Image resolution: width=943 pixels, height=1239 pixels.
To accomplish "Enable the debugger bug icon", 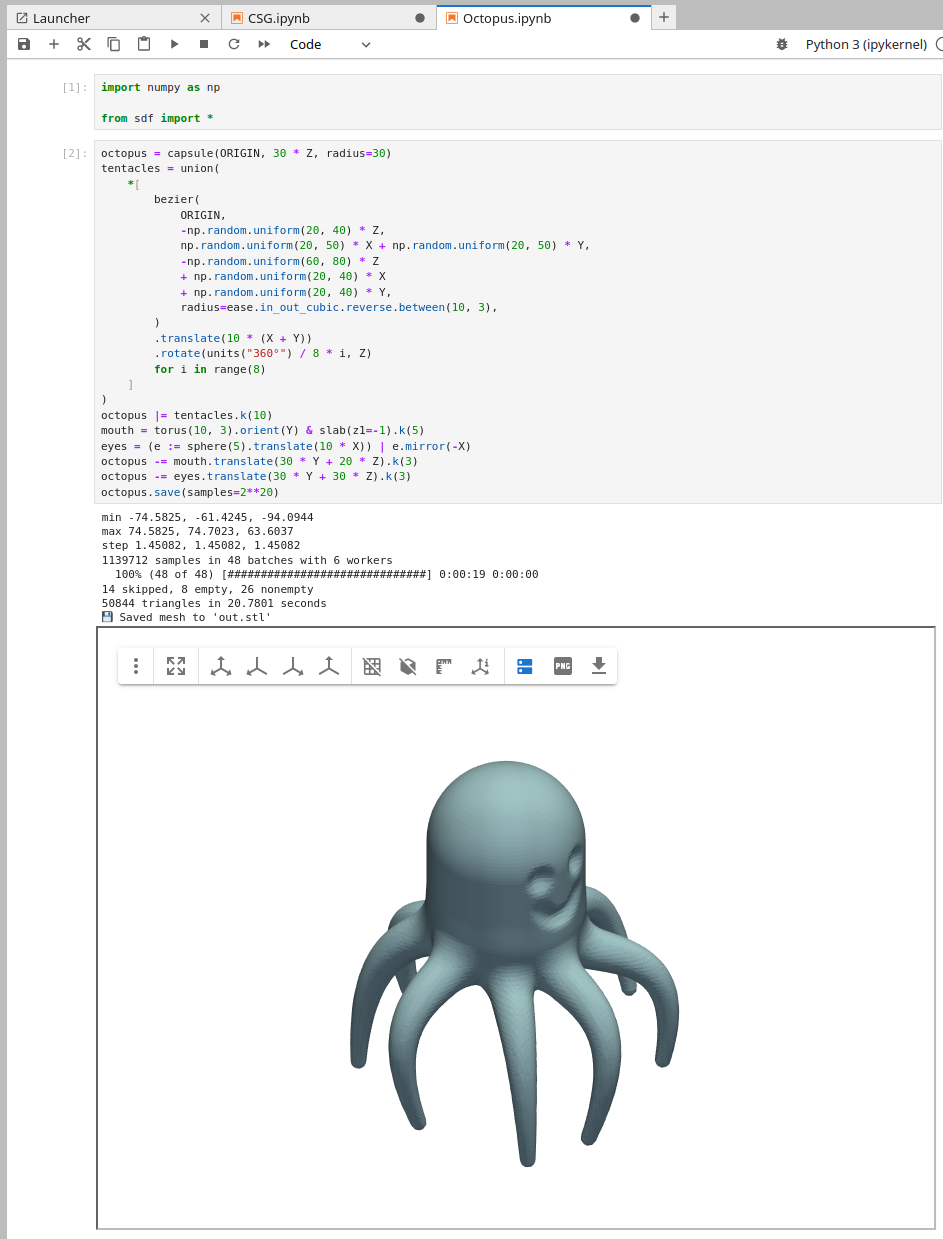I will 782,44.
